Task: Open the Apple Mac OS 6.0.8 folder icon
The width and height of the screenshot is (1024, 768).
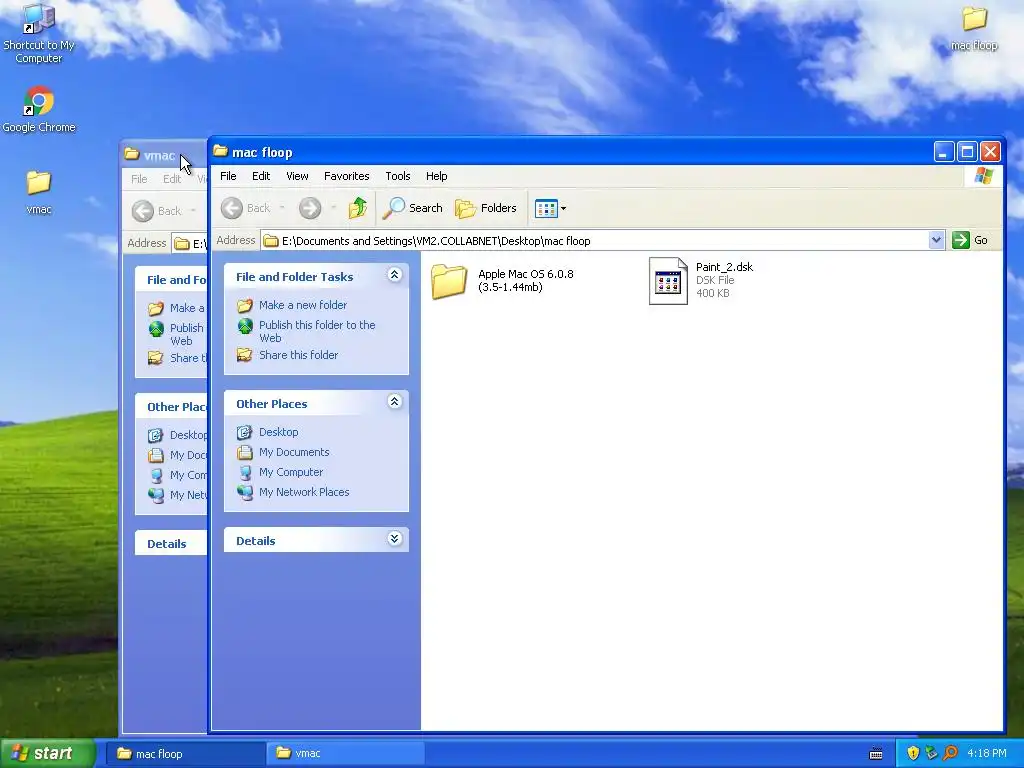Action: coord(449,281)
